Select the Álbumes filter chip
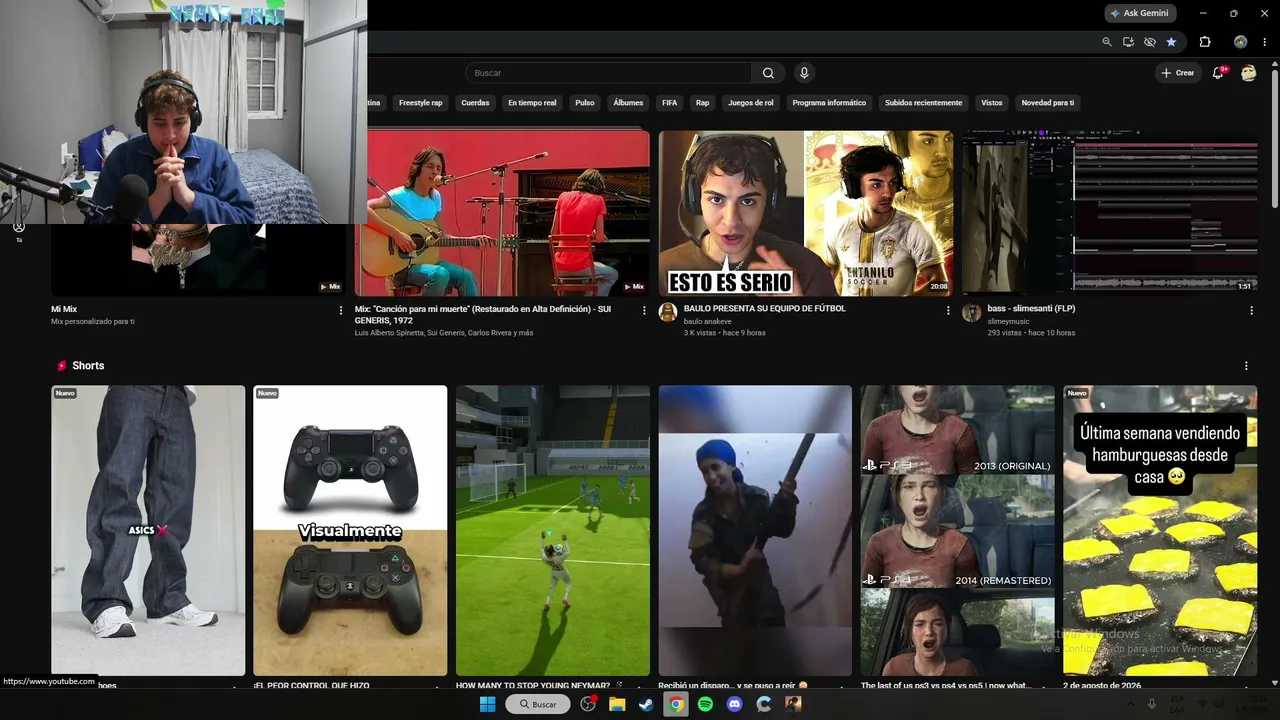The image size is (1280, 720). pos(628,103)
